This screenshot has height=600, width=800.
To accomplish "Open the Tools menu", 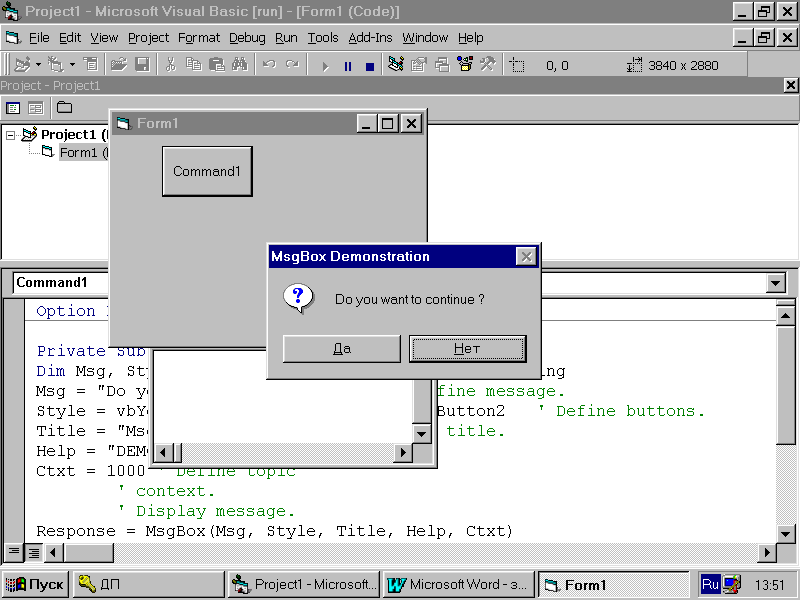I will click(x=322, y=38).
